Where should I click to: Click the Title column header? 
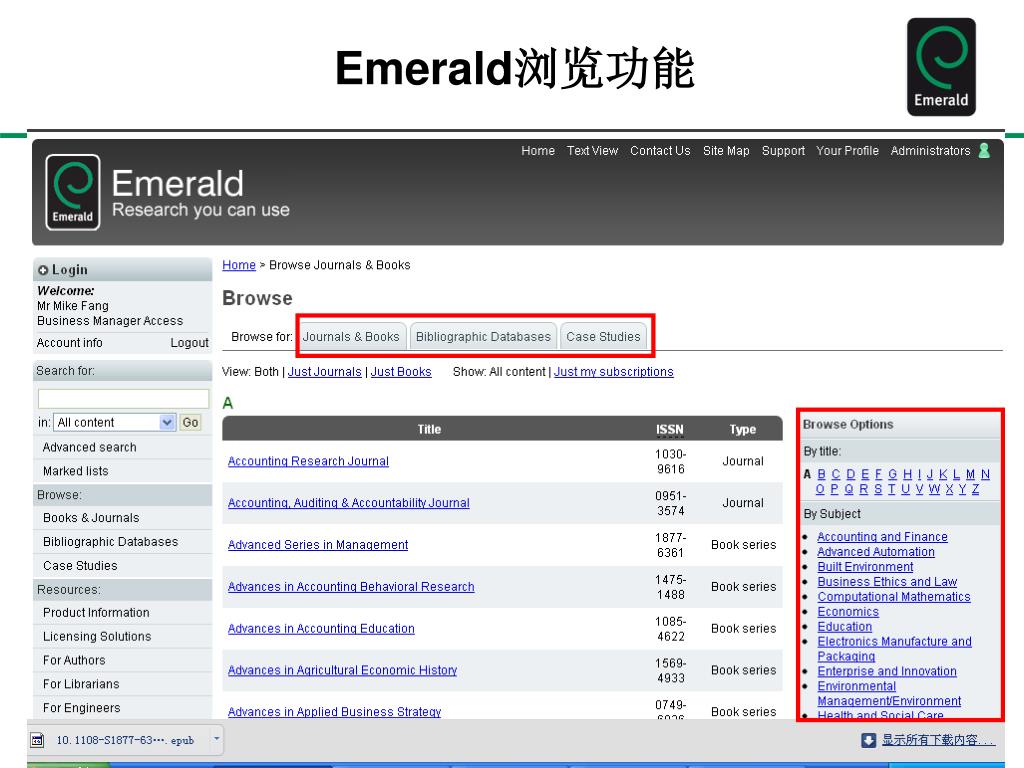[x=429, y=429]
